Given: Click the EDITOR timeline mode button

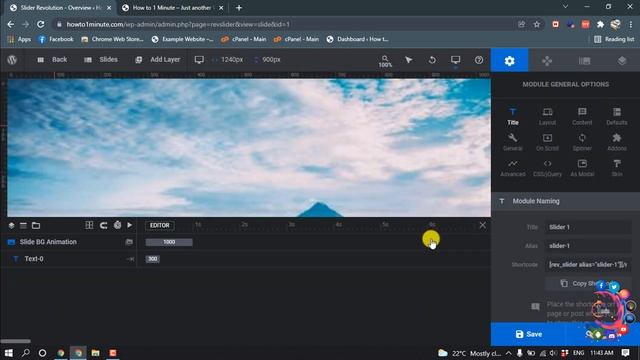Looking at the screenshot, I should pyautogui.click(x=160, y=225).
